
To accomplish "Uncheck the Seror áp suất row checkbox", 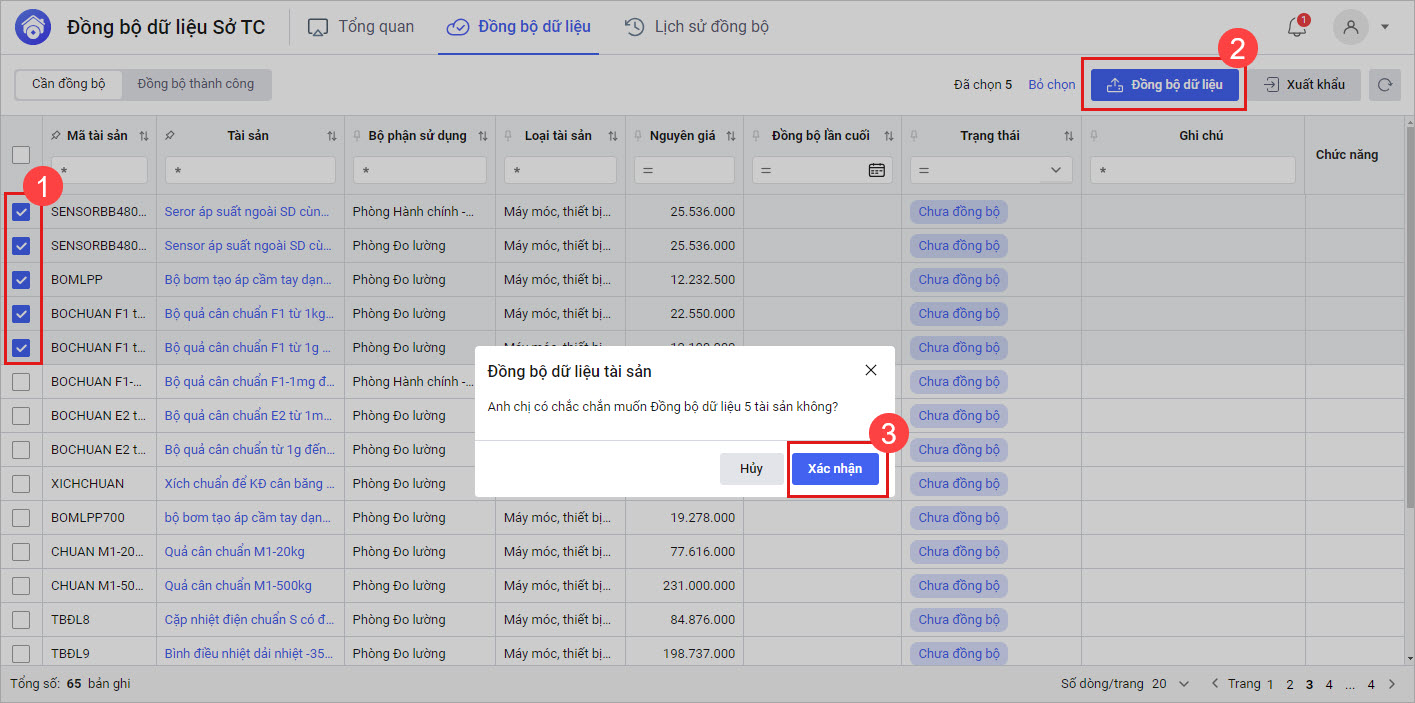I will click(x=21, y=212).
